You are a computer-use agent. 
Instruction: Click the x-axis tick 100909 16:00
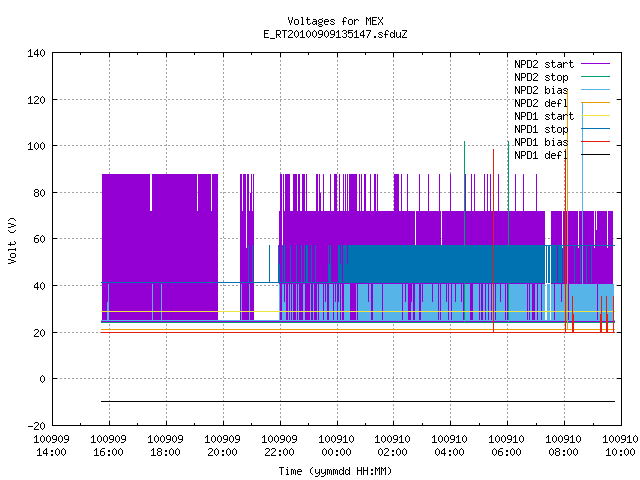tap(109, 446)
